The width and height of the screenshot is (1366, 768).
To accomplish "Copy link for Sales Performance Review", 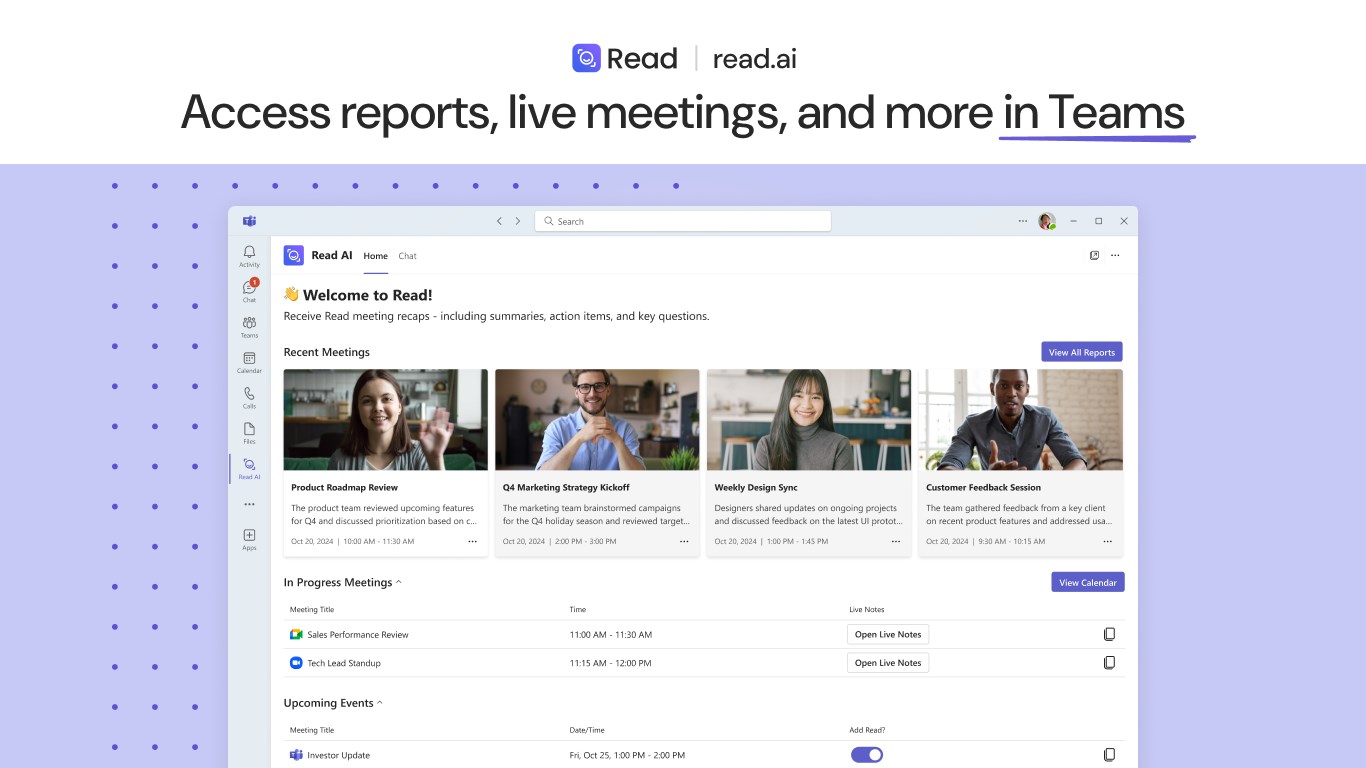I will pos(1109,634).
